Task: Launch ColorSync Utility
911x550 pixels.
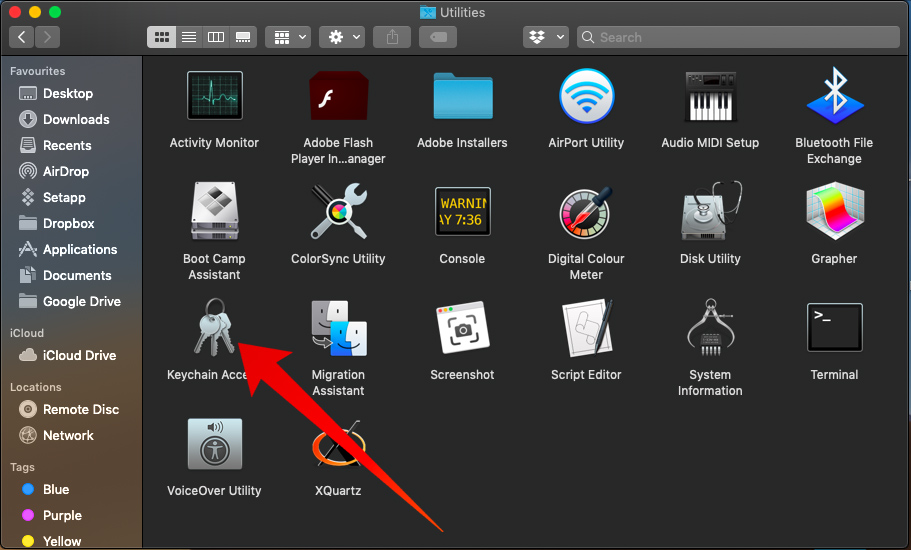Action: [338, 211]
